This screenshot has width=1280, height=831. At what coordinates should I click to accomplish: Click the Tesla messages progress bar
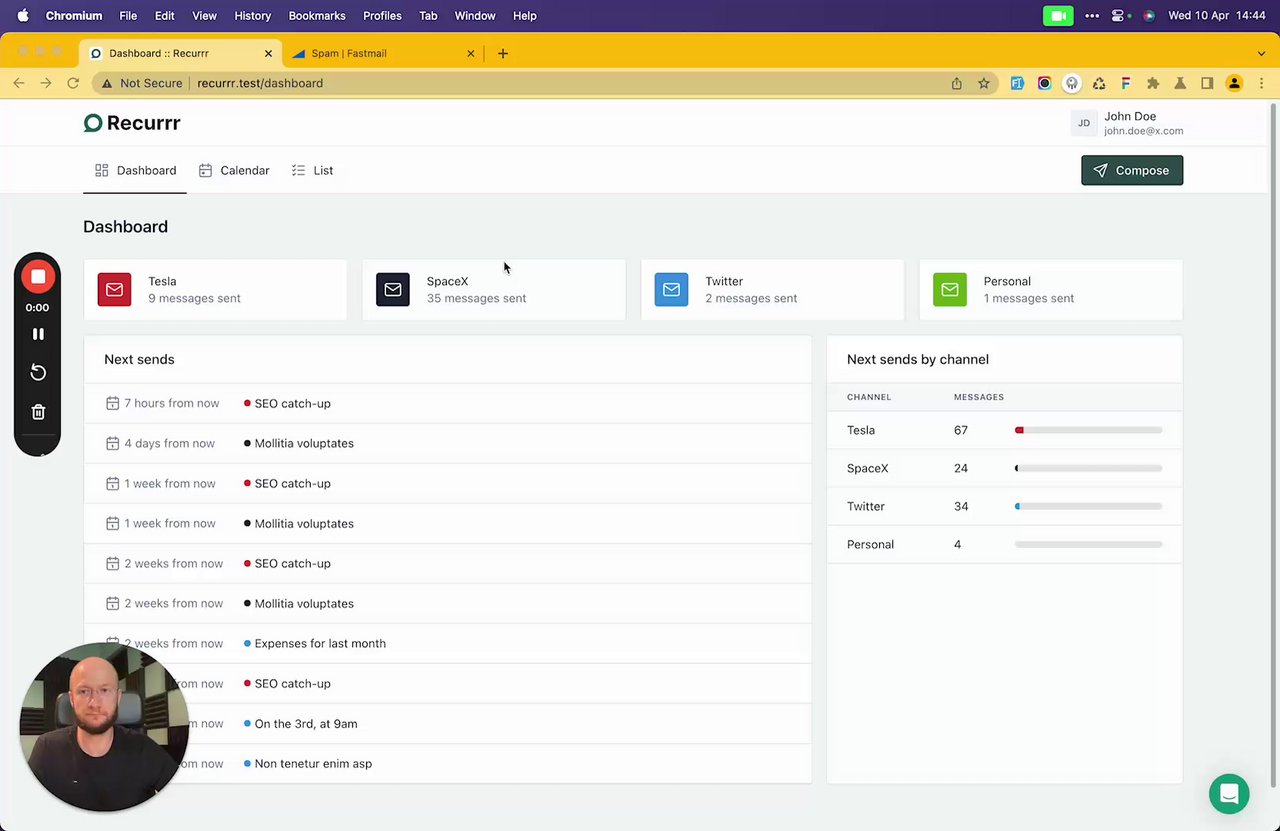click(x=1088, y=430)
